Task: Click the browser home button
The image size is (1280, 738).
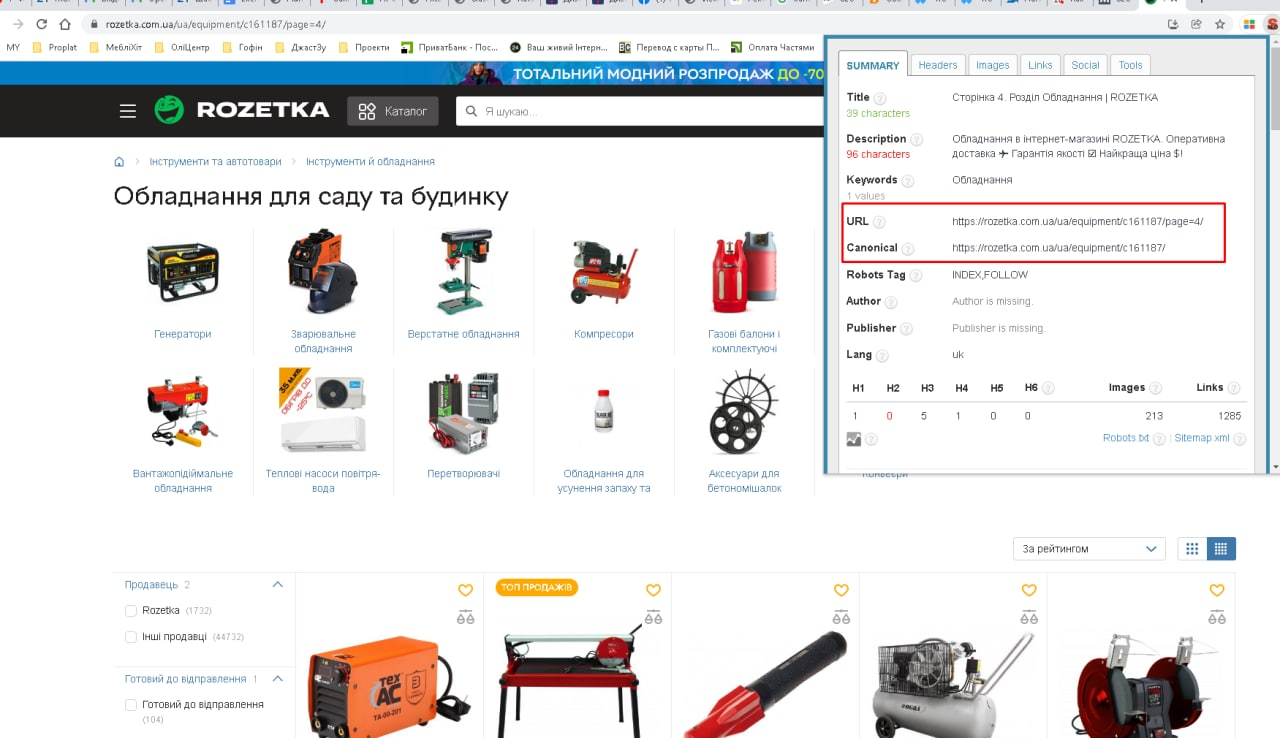Action: (65, 24)
